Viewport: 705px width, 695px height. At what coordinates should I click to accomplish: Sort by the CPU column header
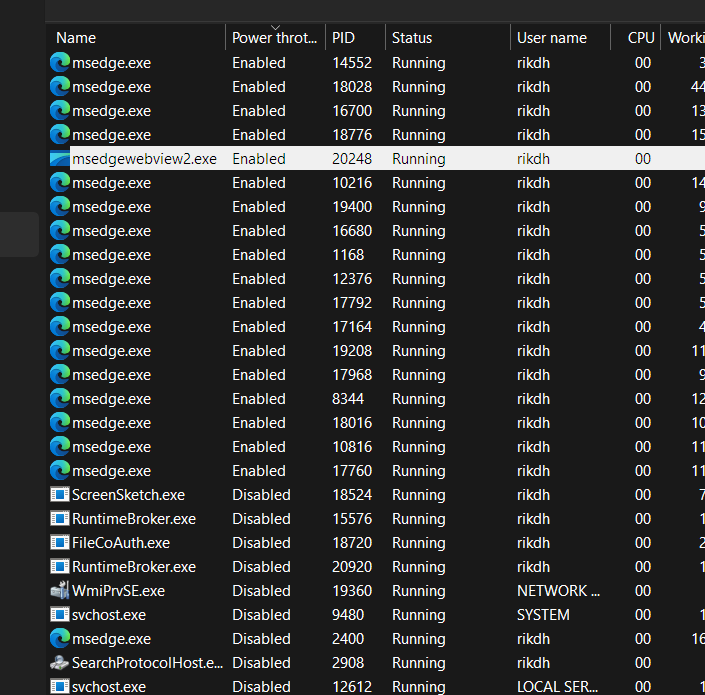point(636,38)
